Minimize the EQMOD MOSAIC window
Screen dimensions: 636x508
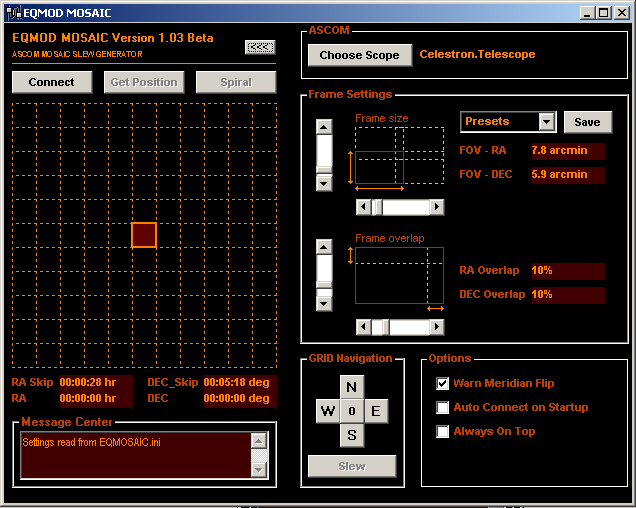click(x=587, y=13)
